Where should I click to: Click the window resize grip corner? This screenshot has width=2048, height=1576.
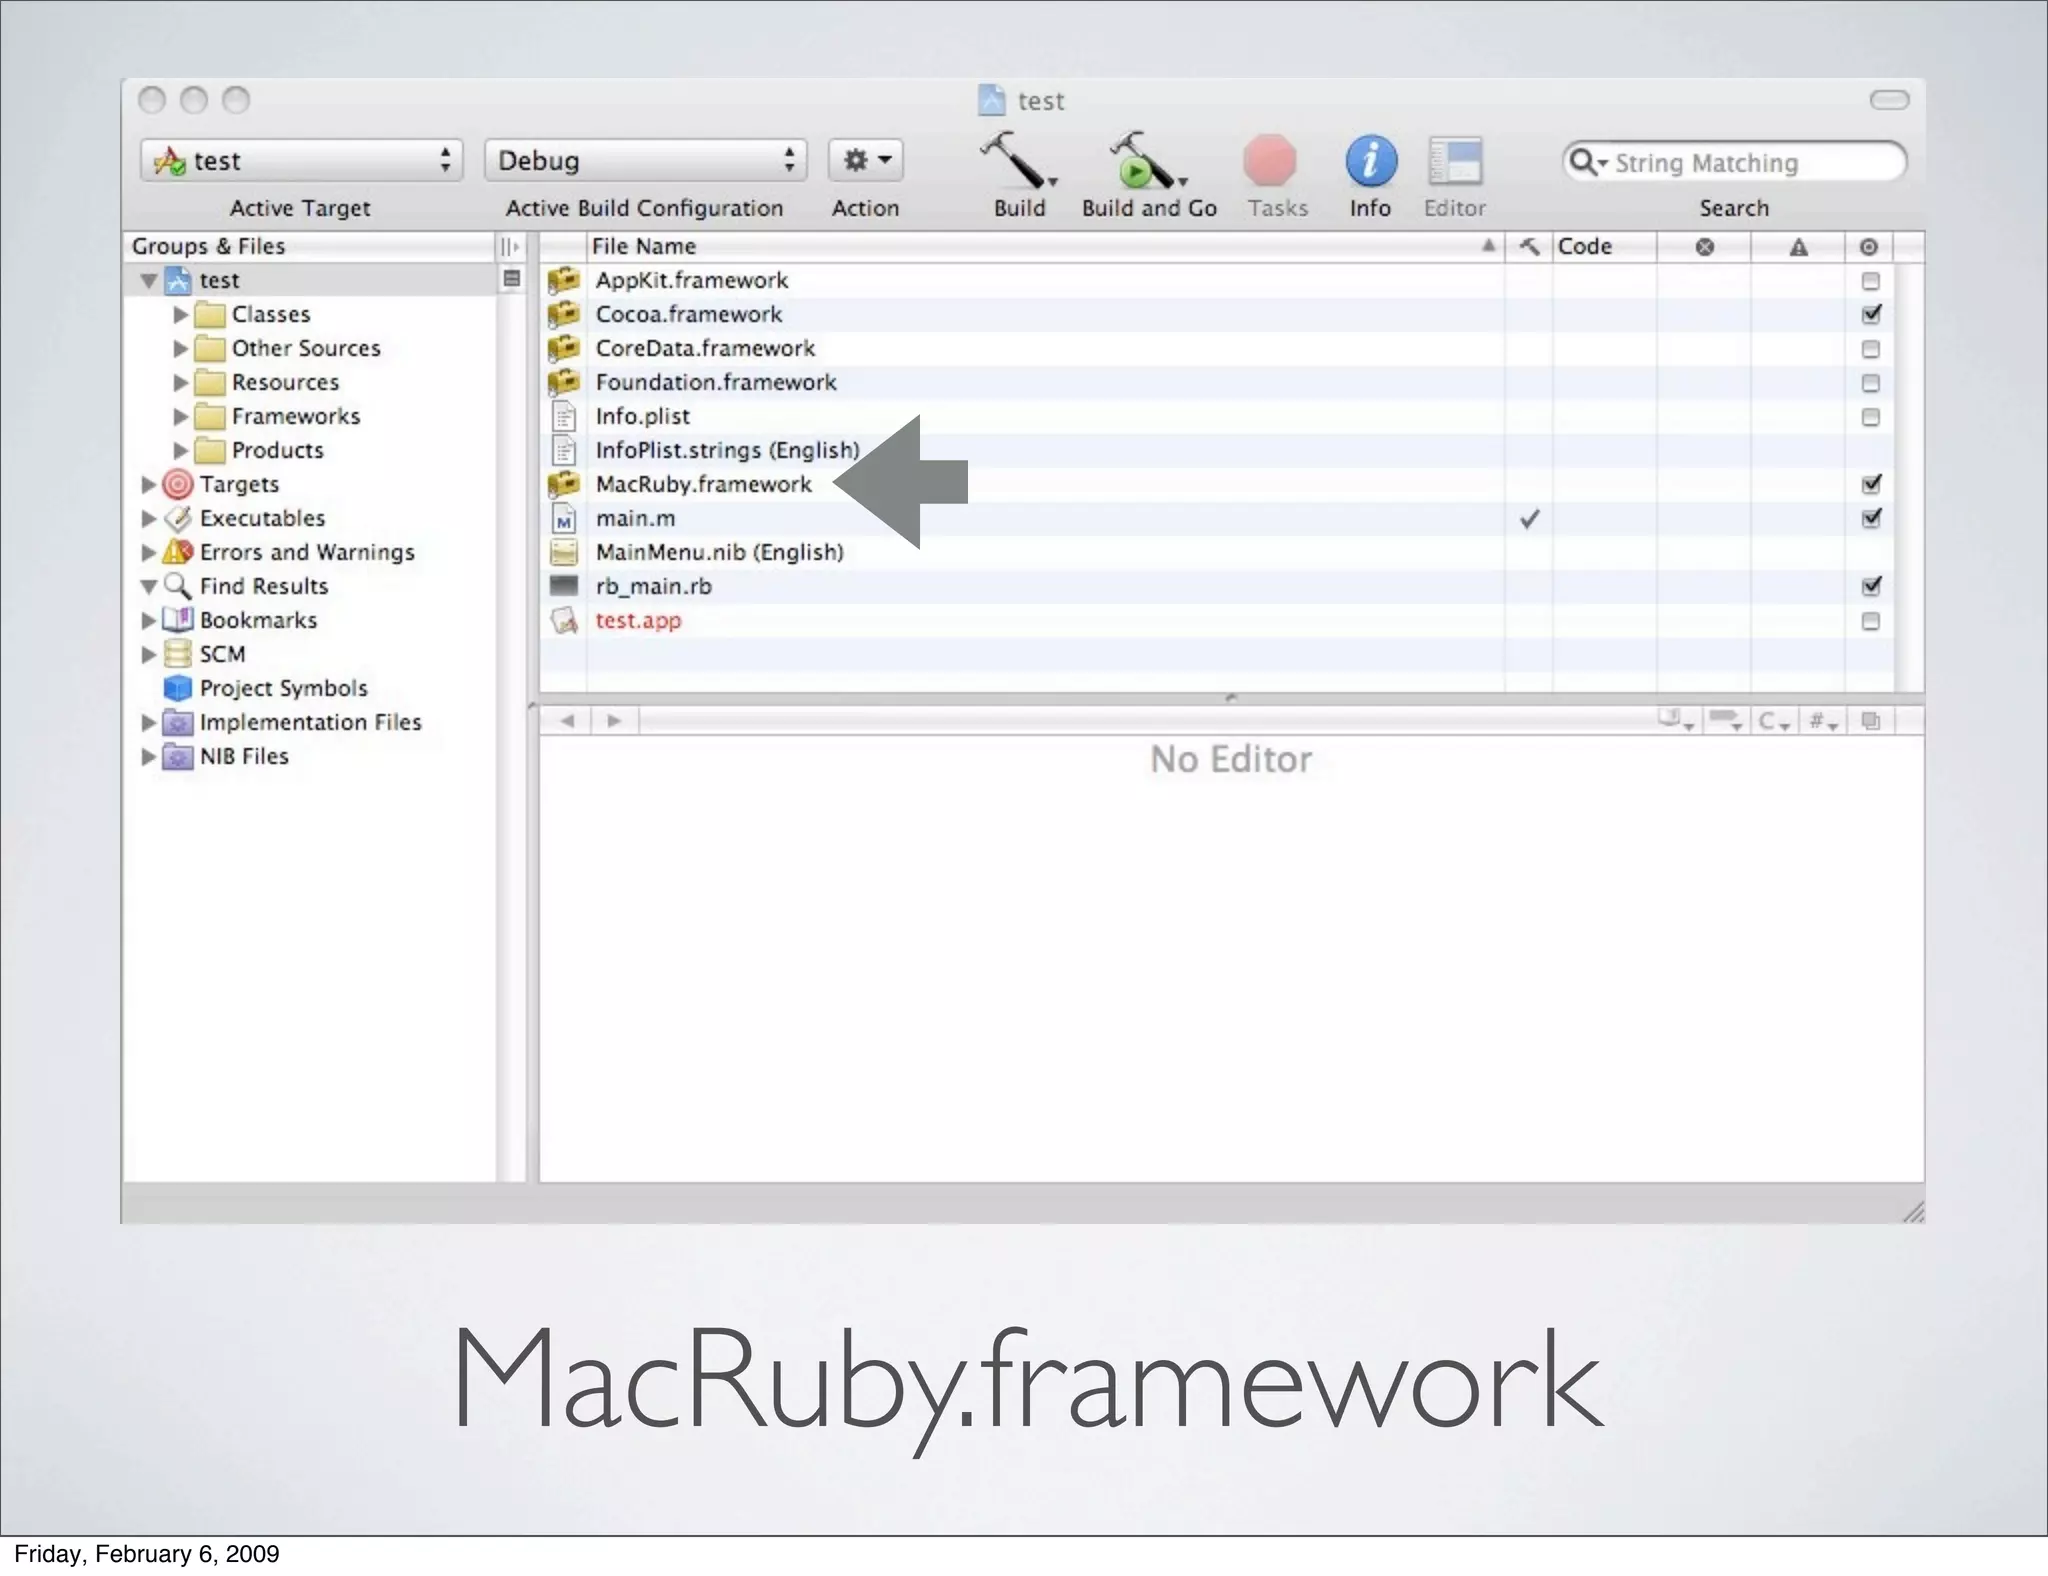1912,1212
